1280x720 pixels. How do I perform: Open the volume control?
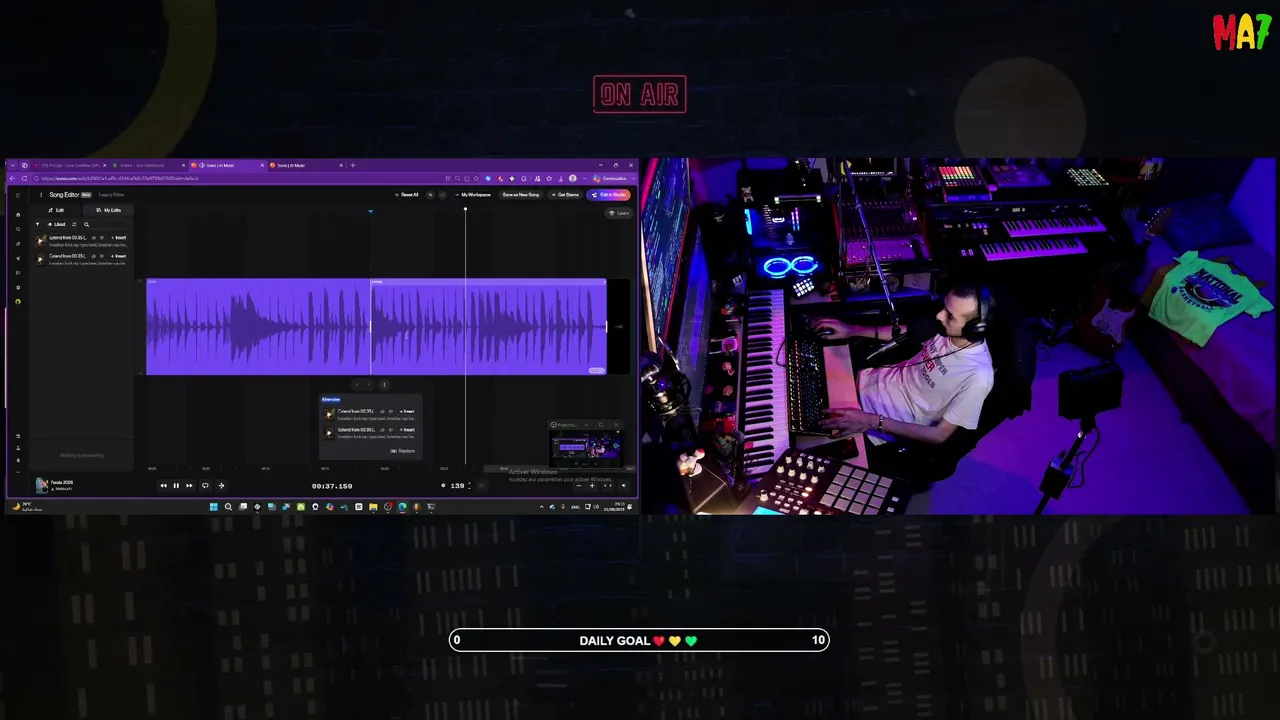[x=624, y=486]
